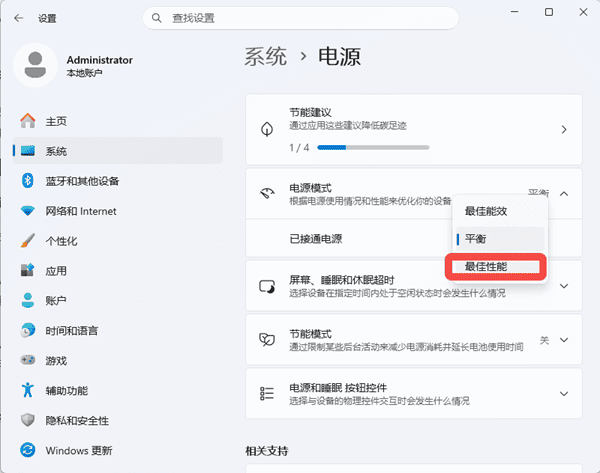Click the Windows 更新 sync icon
Image resolution: width=600 pixels, height=473 pixels.
tap(28, 450)
